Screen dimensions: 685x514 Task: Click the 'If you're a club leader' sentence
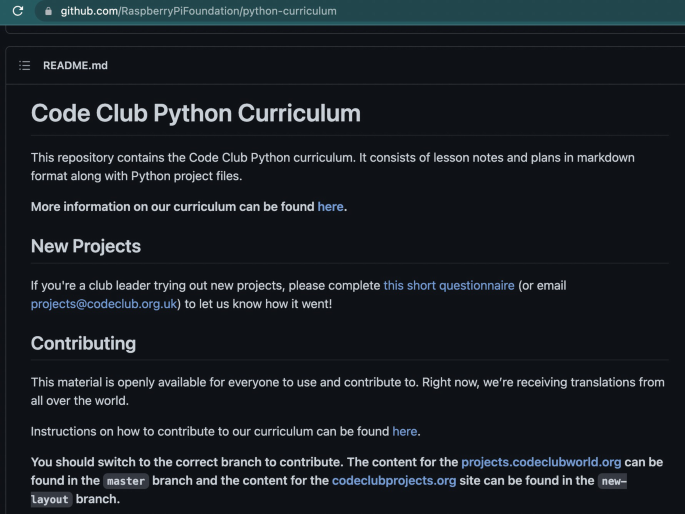tap(298, 295)
